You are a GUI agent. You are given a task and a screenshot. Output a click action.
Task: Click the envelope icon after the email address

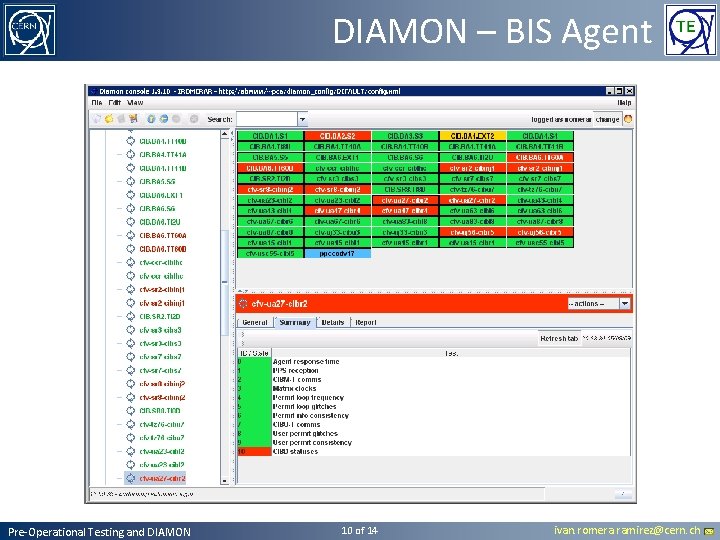pyautogui.click(x=709, y=531)
